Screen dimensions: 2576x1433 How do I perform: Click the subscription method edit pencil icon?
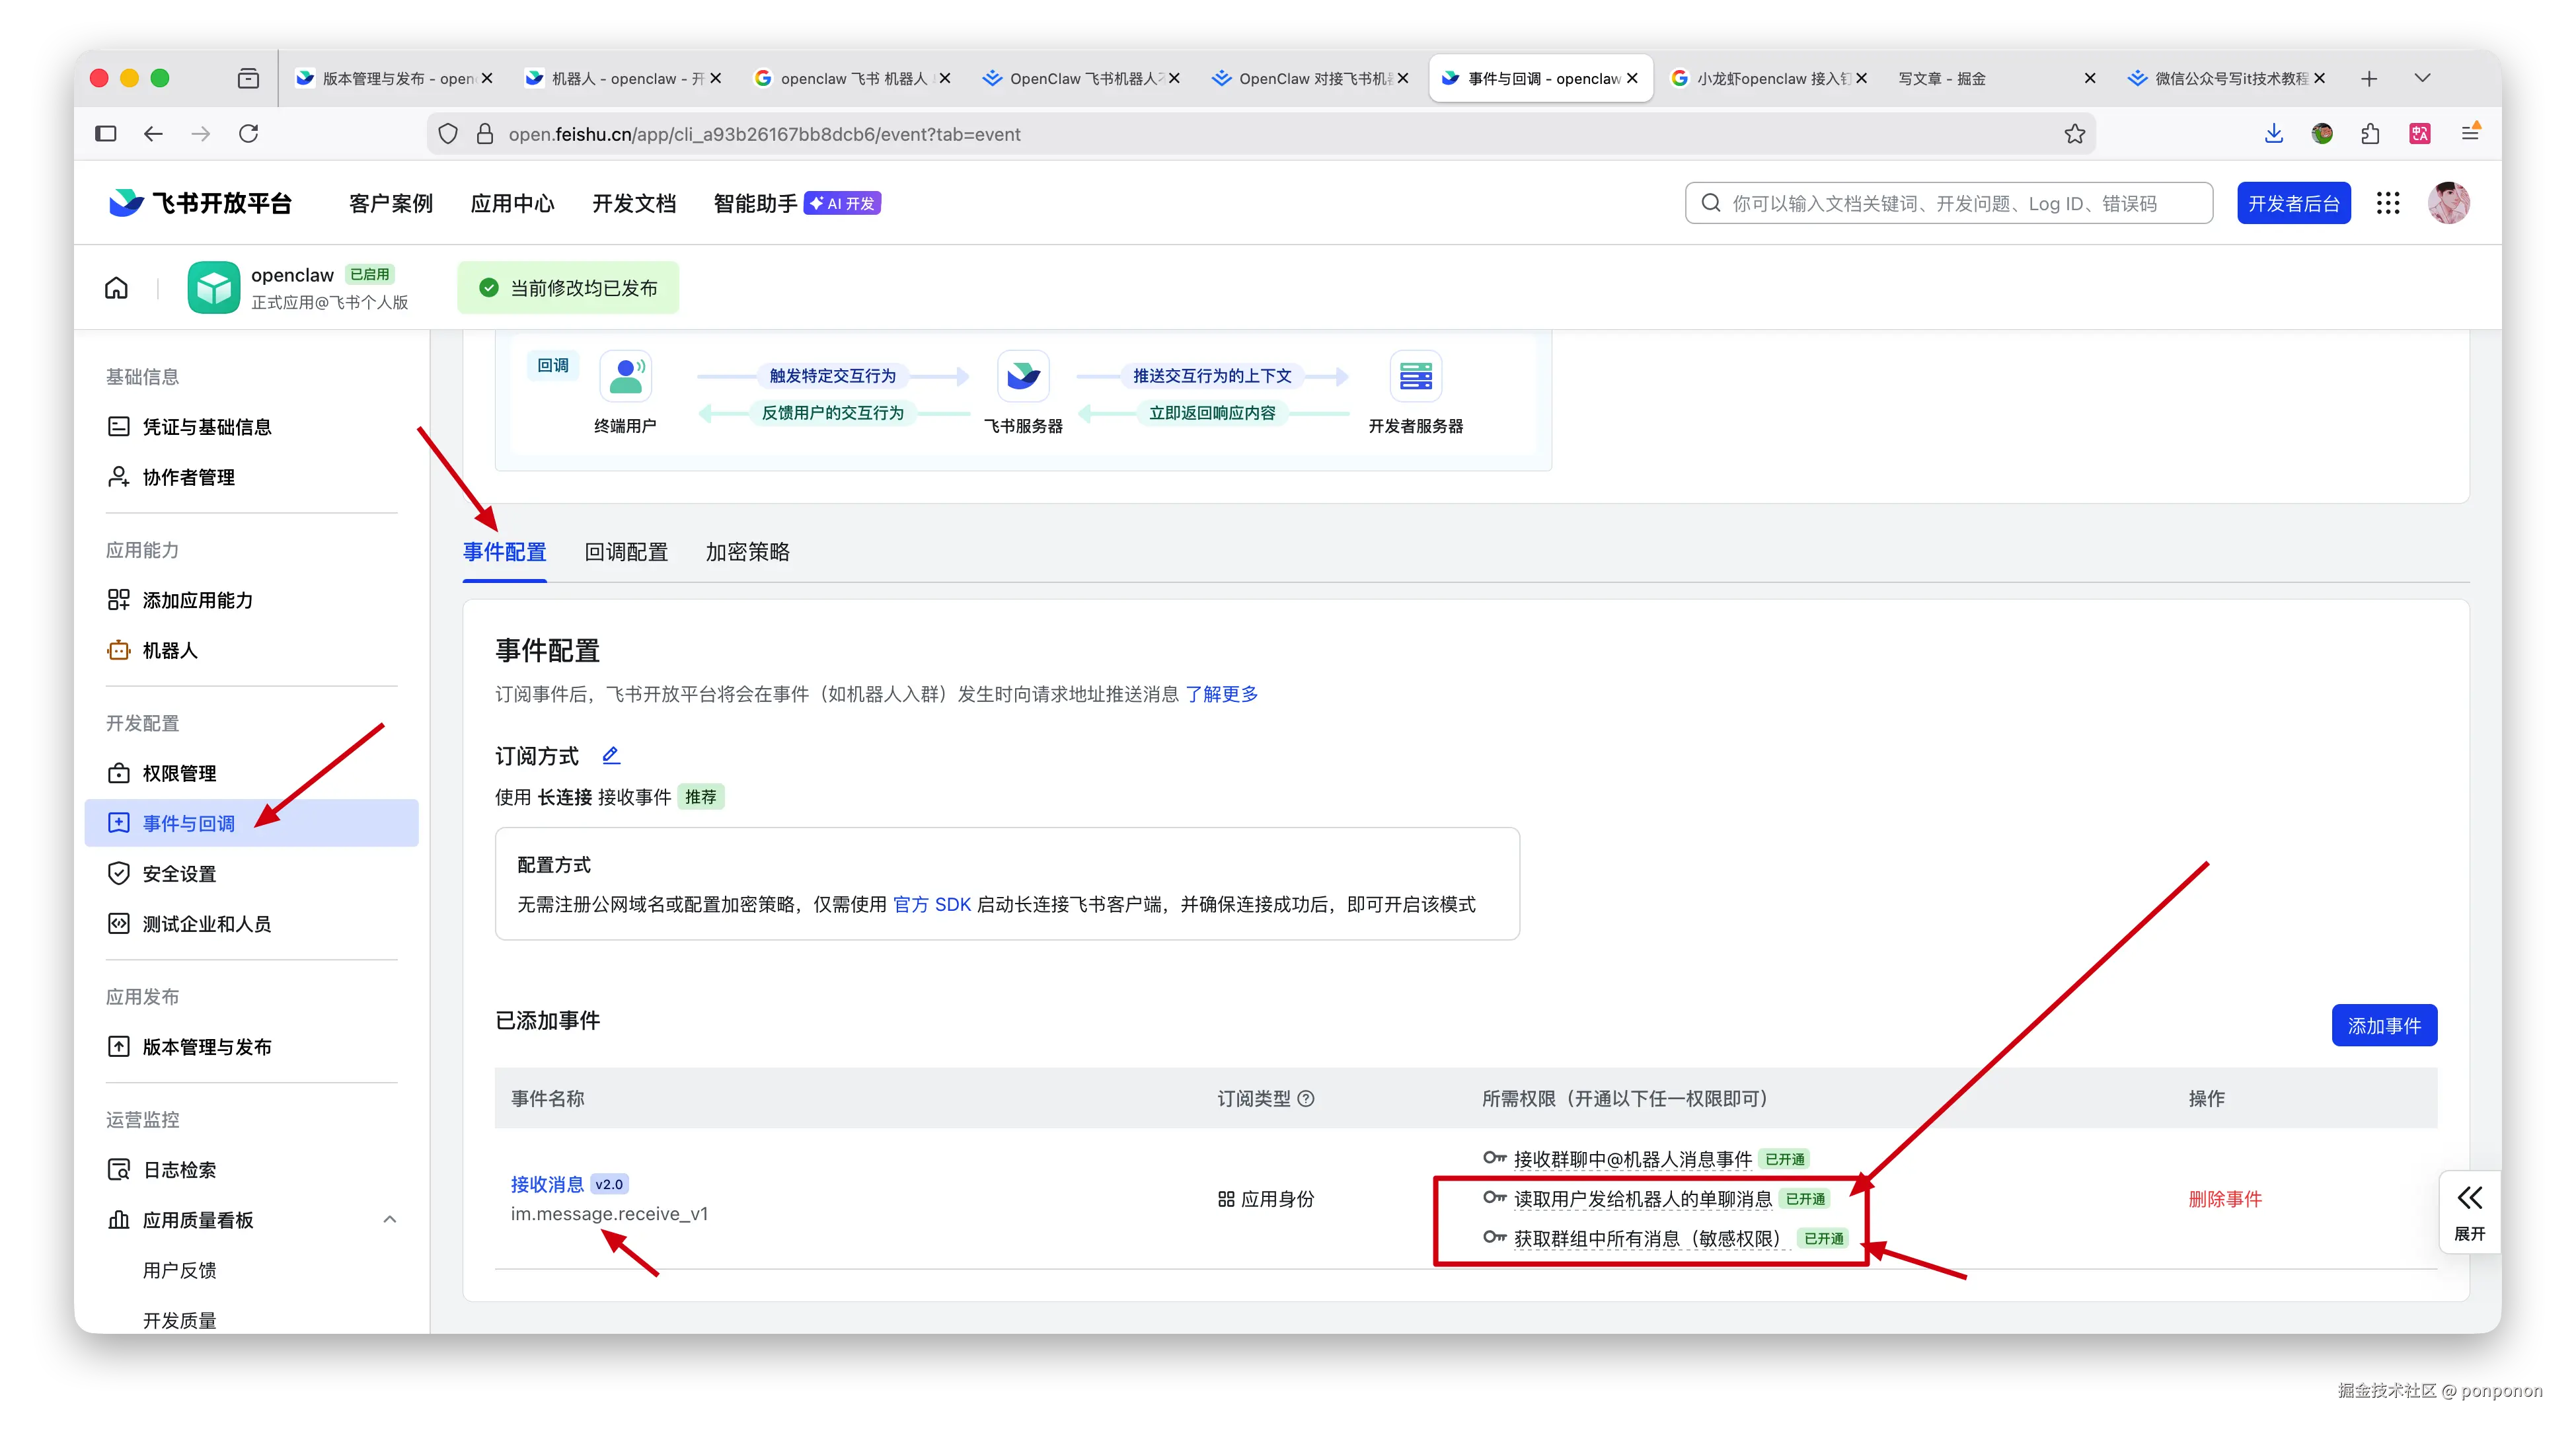coord(611,755)
